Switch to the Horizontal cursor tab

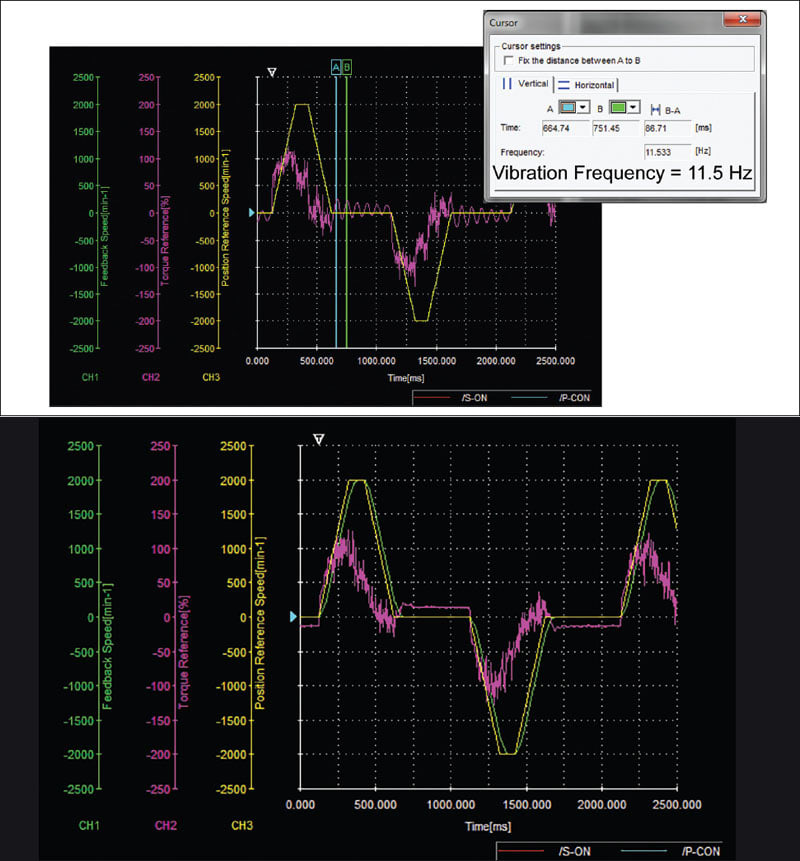(x=586, y=85)
